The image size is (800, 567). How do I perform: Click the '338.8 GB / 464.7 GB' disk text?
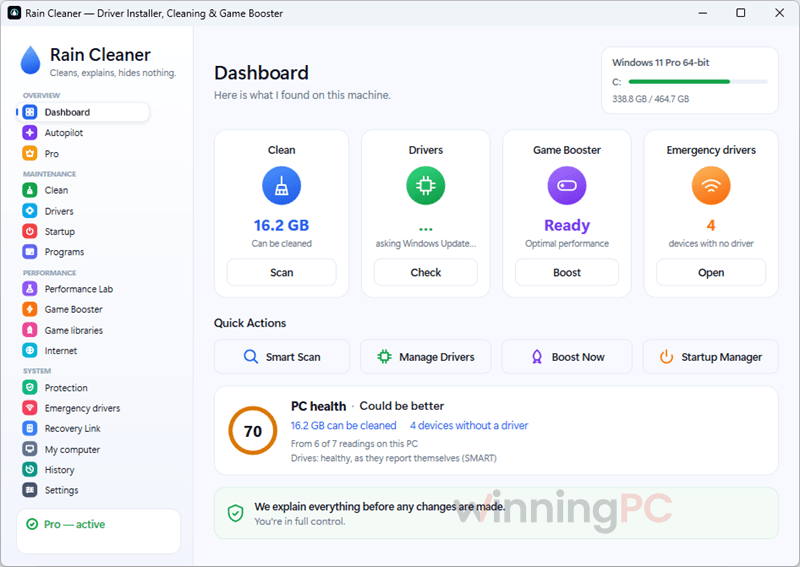(651, 99)
